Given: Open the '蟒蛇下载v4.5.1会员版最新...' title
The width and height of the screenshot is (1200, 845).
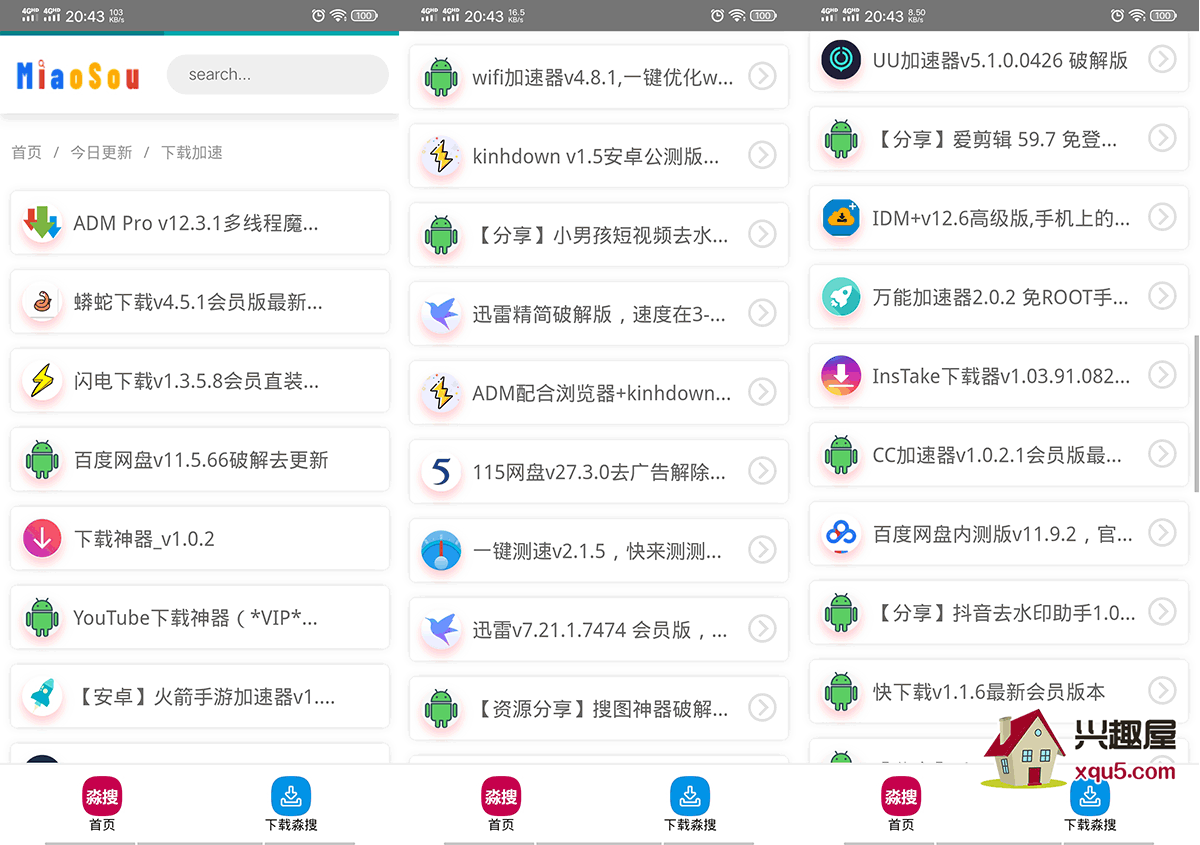Looking at the screenshot, I should pyautogui.click(x=198, y=302).
